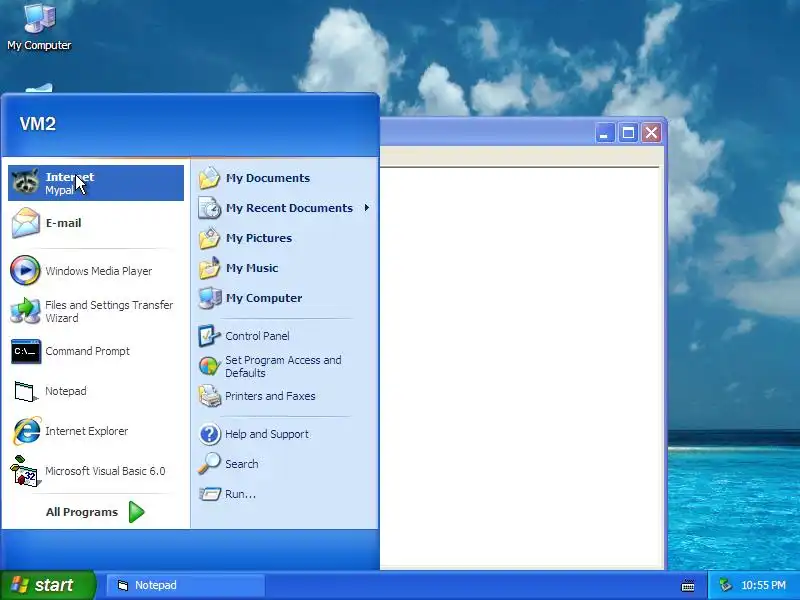Select Microsoft Visual Basic 6.0 label text

pos(105,471)
